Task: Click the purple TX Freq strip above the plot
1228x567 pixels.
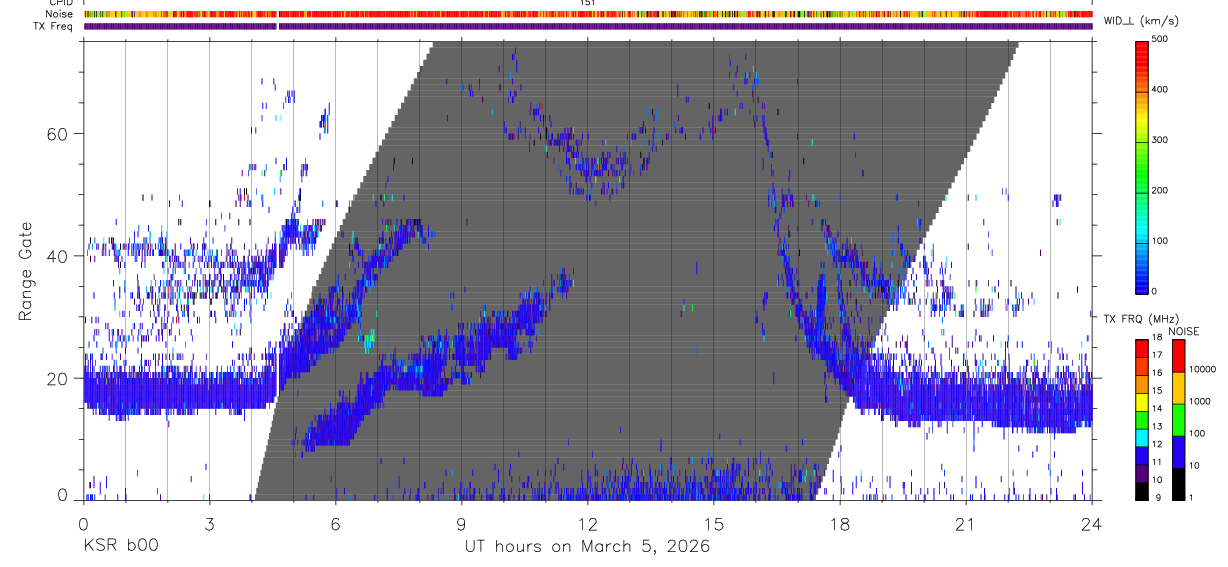Action: (x=588, y=26)
